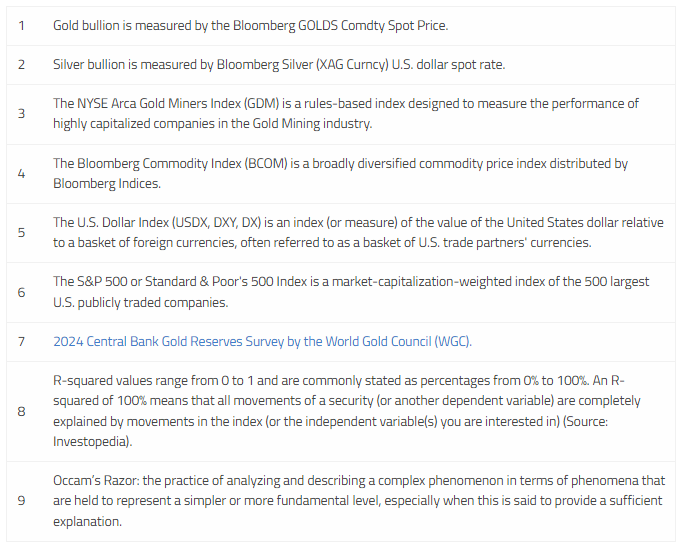The height and width of the screenshot is (552, 684).
Task: Select footnote number 3 cell
Action: click(22, 113)
